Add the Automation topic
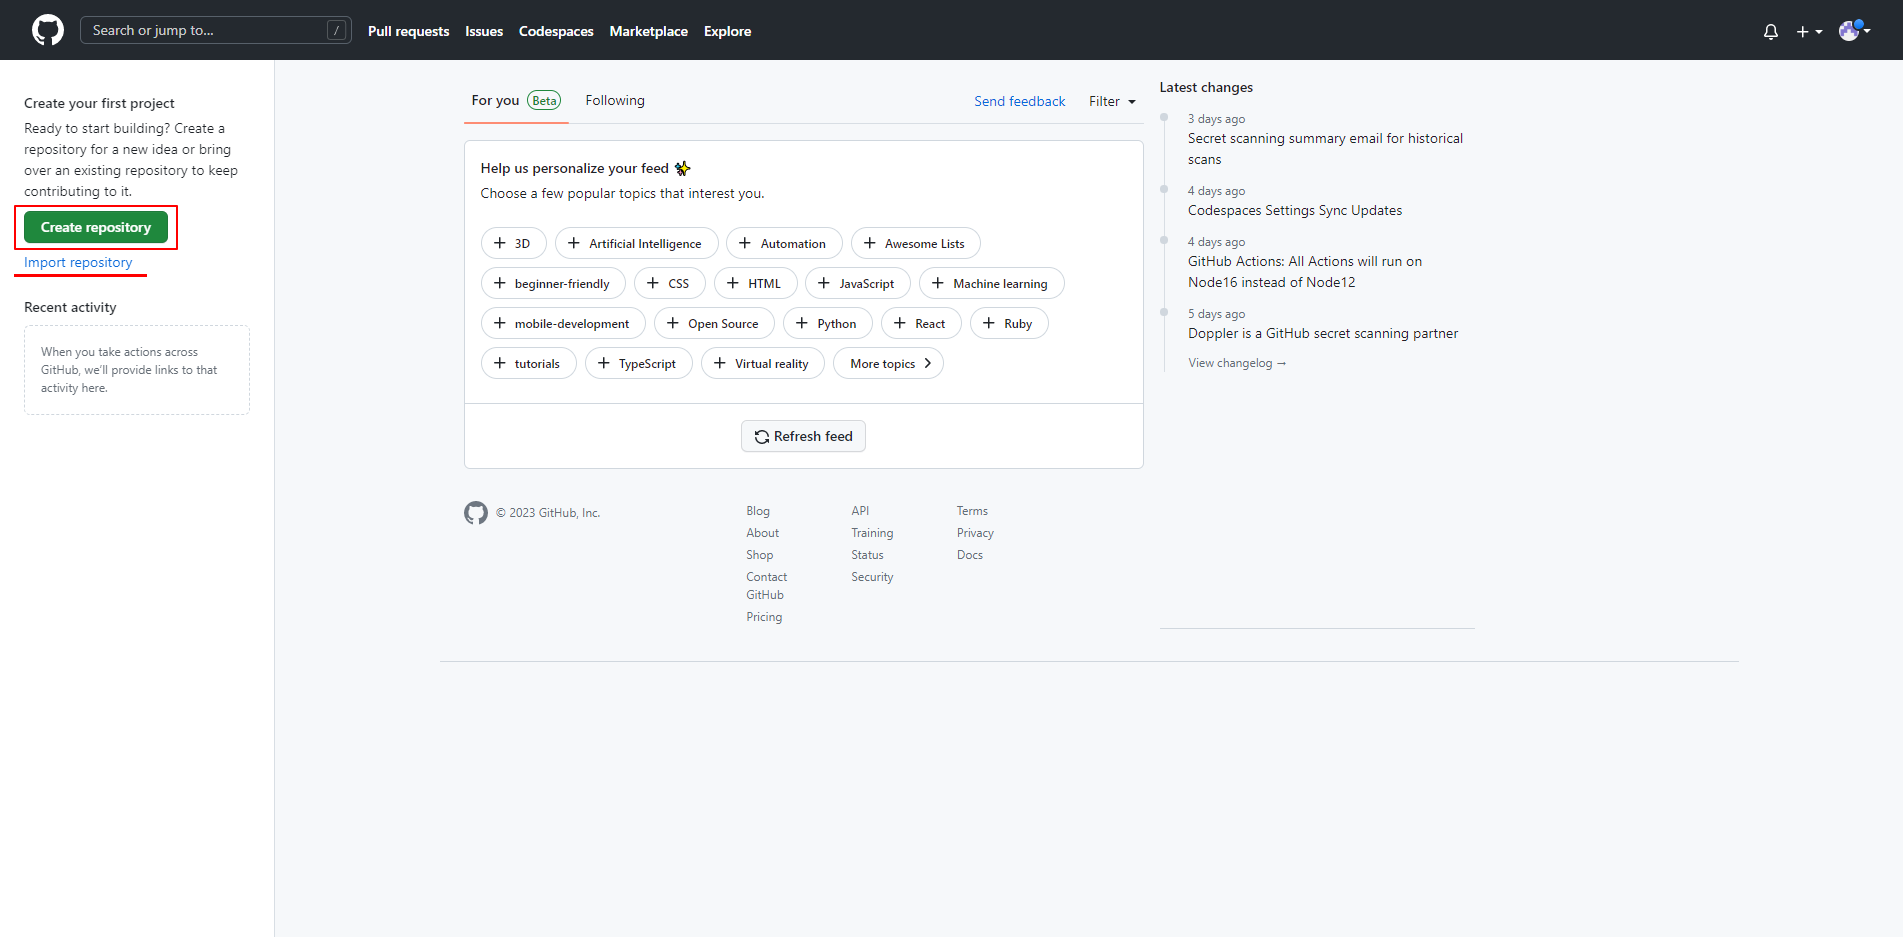The image size is (1903, 937). pyautogui.click(x=784, y=243)
